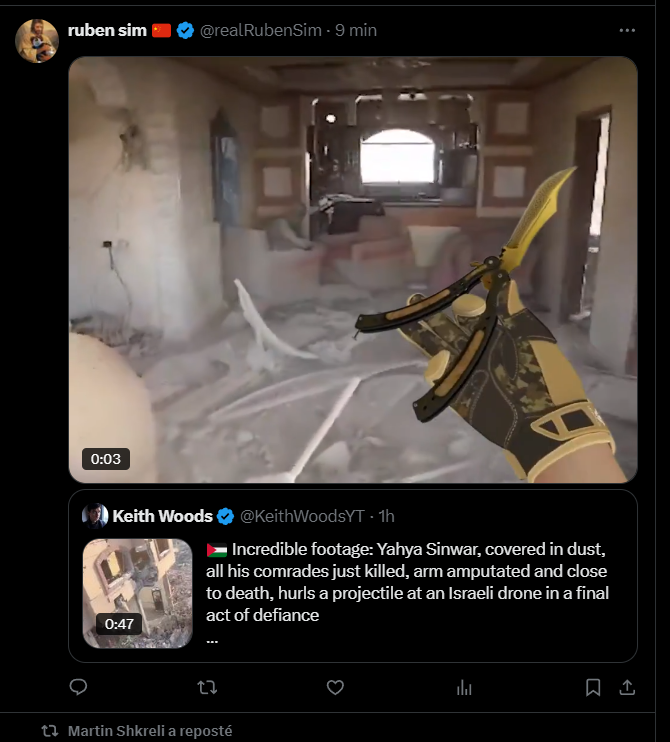Click the Keith Woods name in quote
This screenshot has height=742, width=670.
tap(162, 516)
